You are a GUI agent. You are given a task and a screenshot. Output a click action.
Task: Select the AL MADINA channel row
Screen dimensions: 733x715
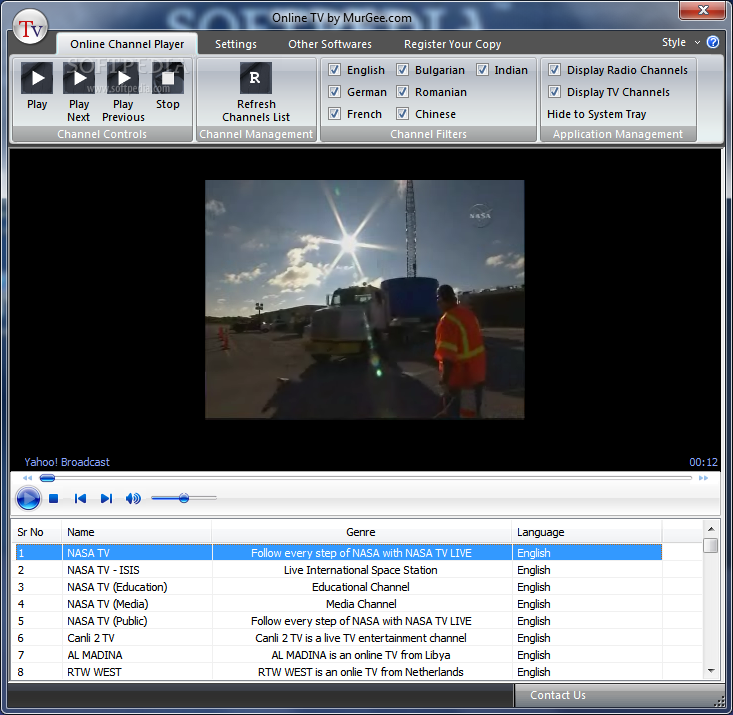[x=339, y=655]
